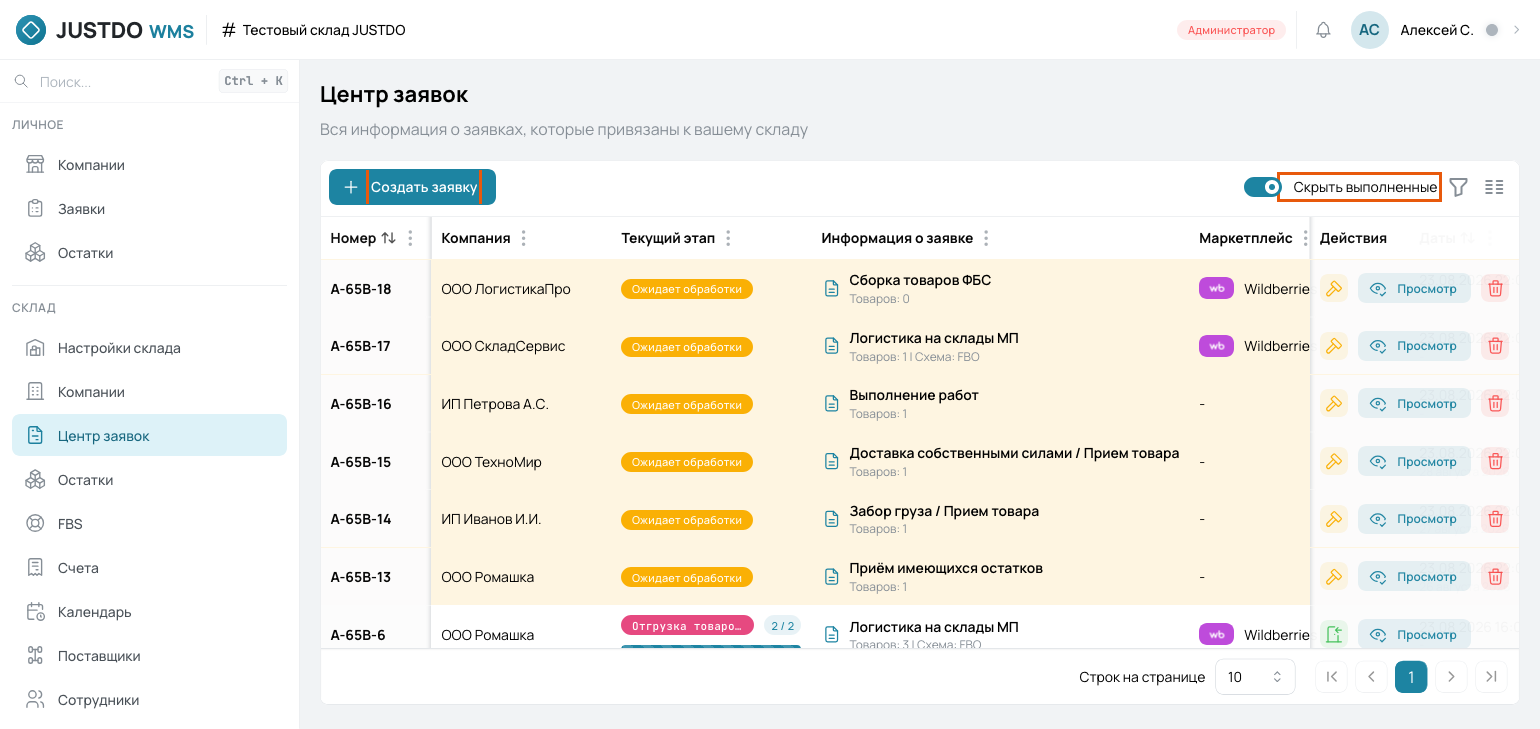The height and width of the screenshot is (729, 1540).
Task: Expand the user menu chevron beside Алексей С.
Action: tap(1516, 30)
